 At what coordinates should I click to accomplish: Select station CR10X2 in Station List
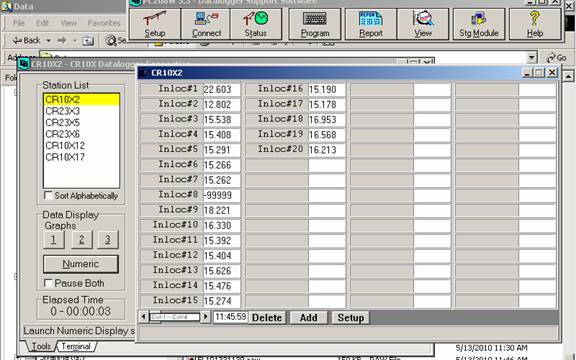[82, 100]
